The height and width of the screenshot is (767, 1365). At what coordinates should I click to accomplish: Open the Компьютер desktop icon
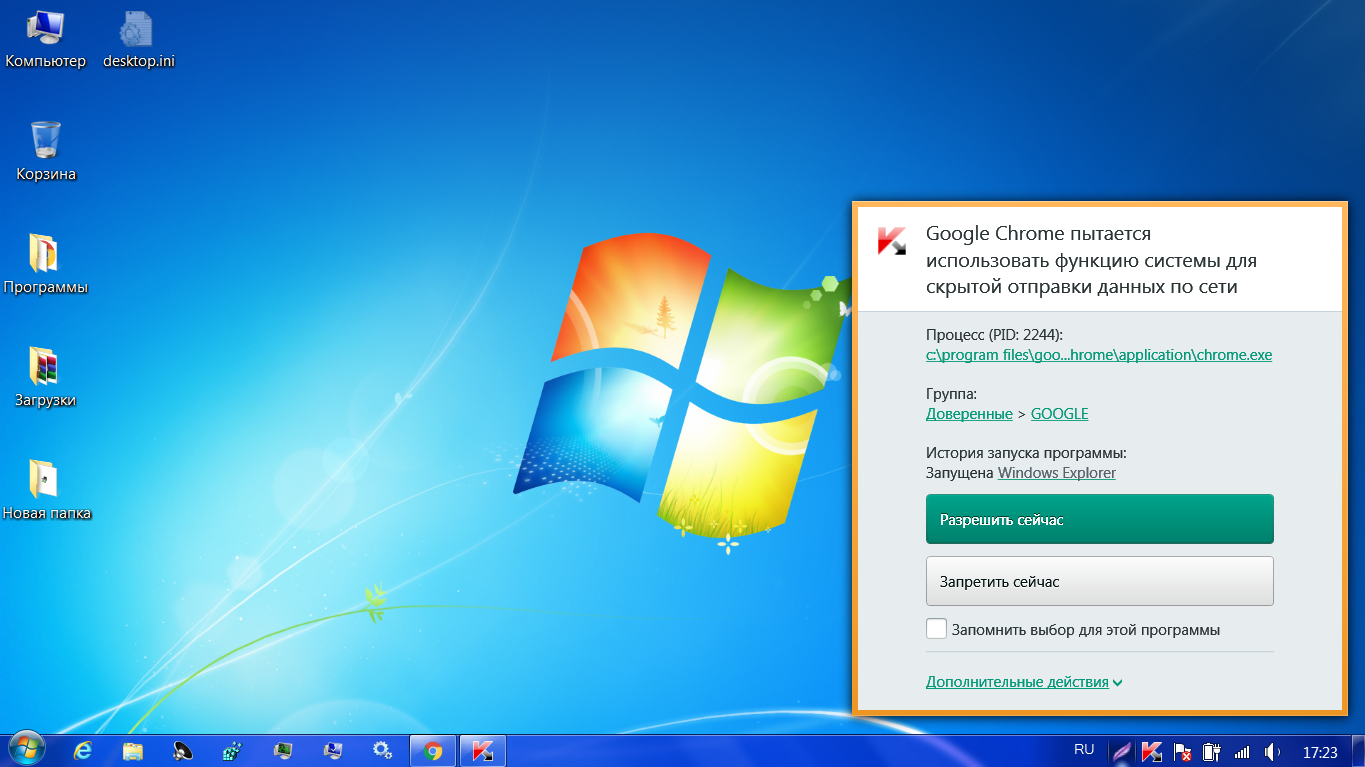pos(45,40)
